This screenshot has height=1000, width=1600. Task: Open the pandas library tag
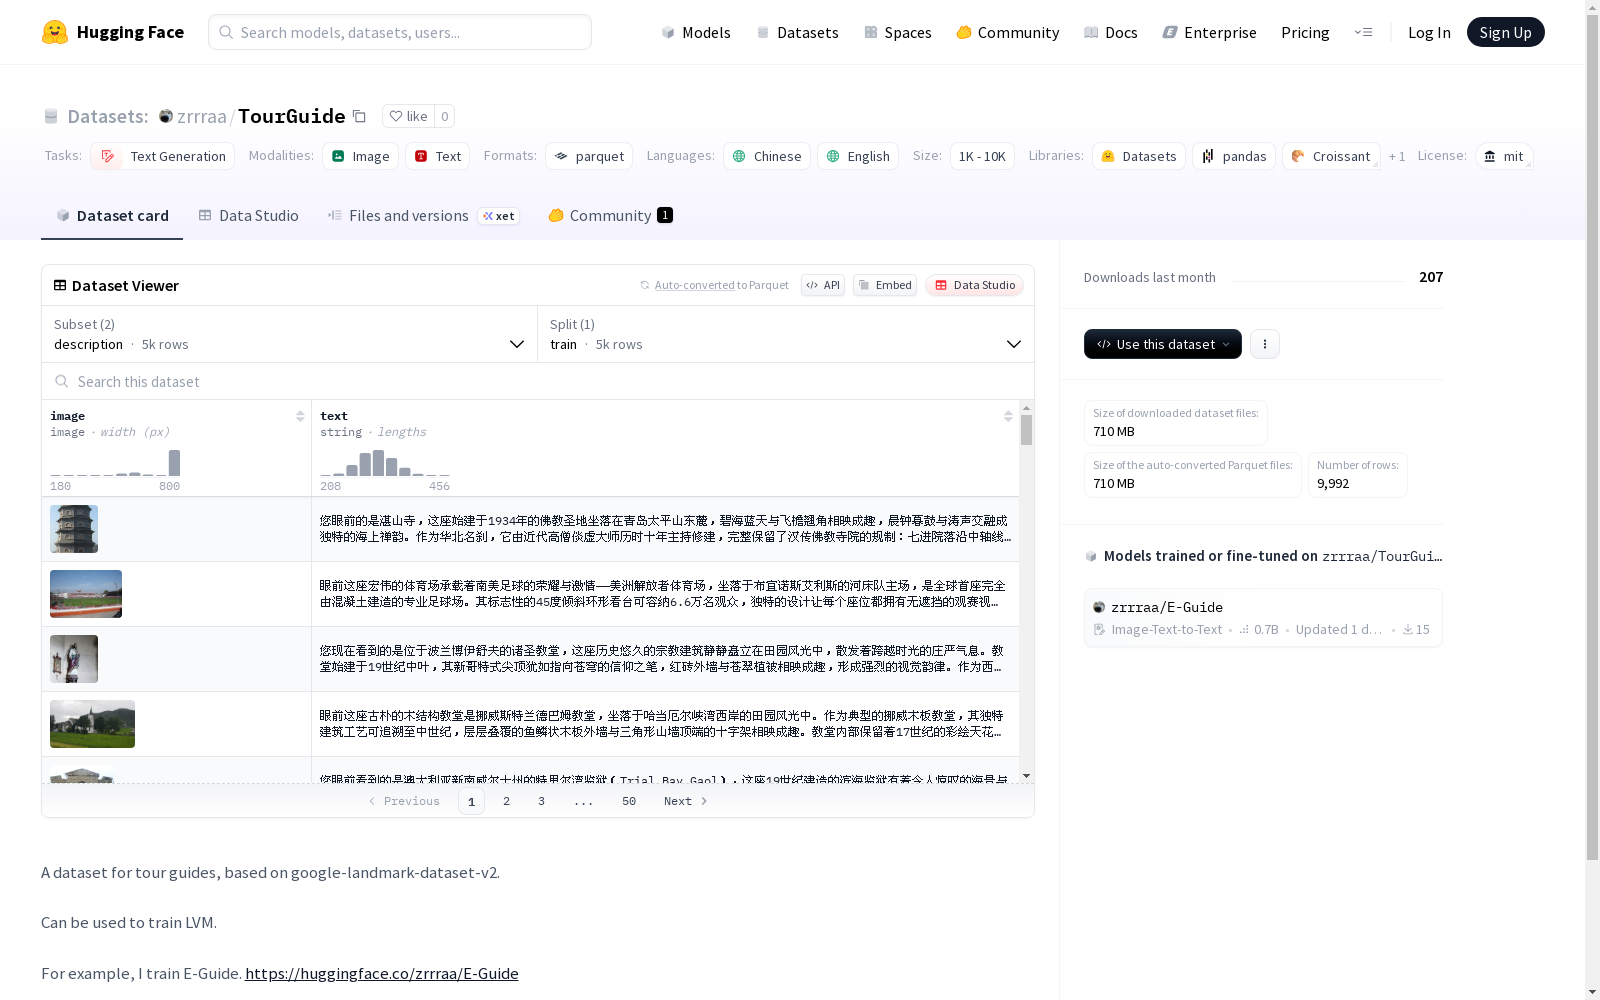1234,156
